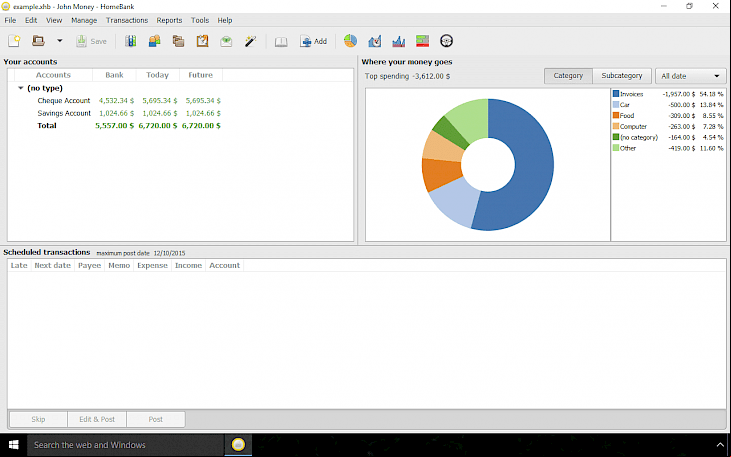Click the Bank column header

coord(114,75)
